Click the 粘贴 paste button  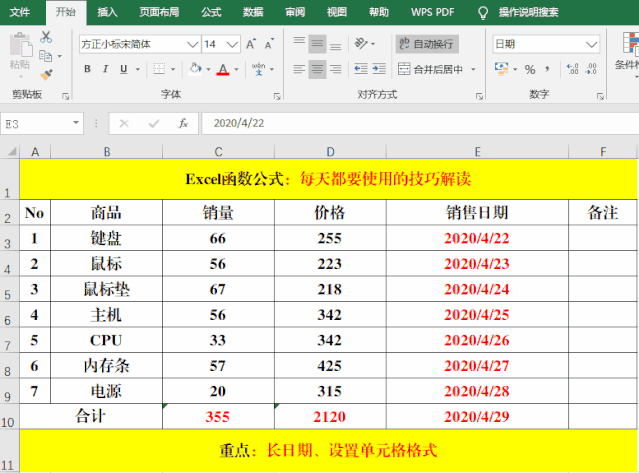click(x=19, y=54)
